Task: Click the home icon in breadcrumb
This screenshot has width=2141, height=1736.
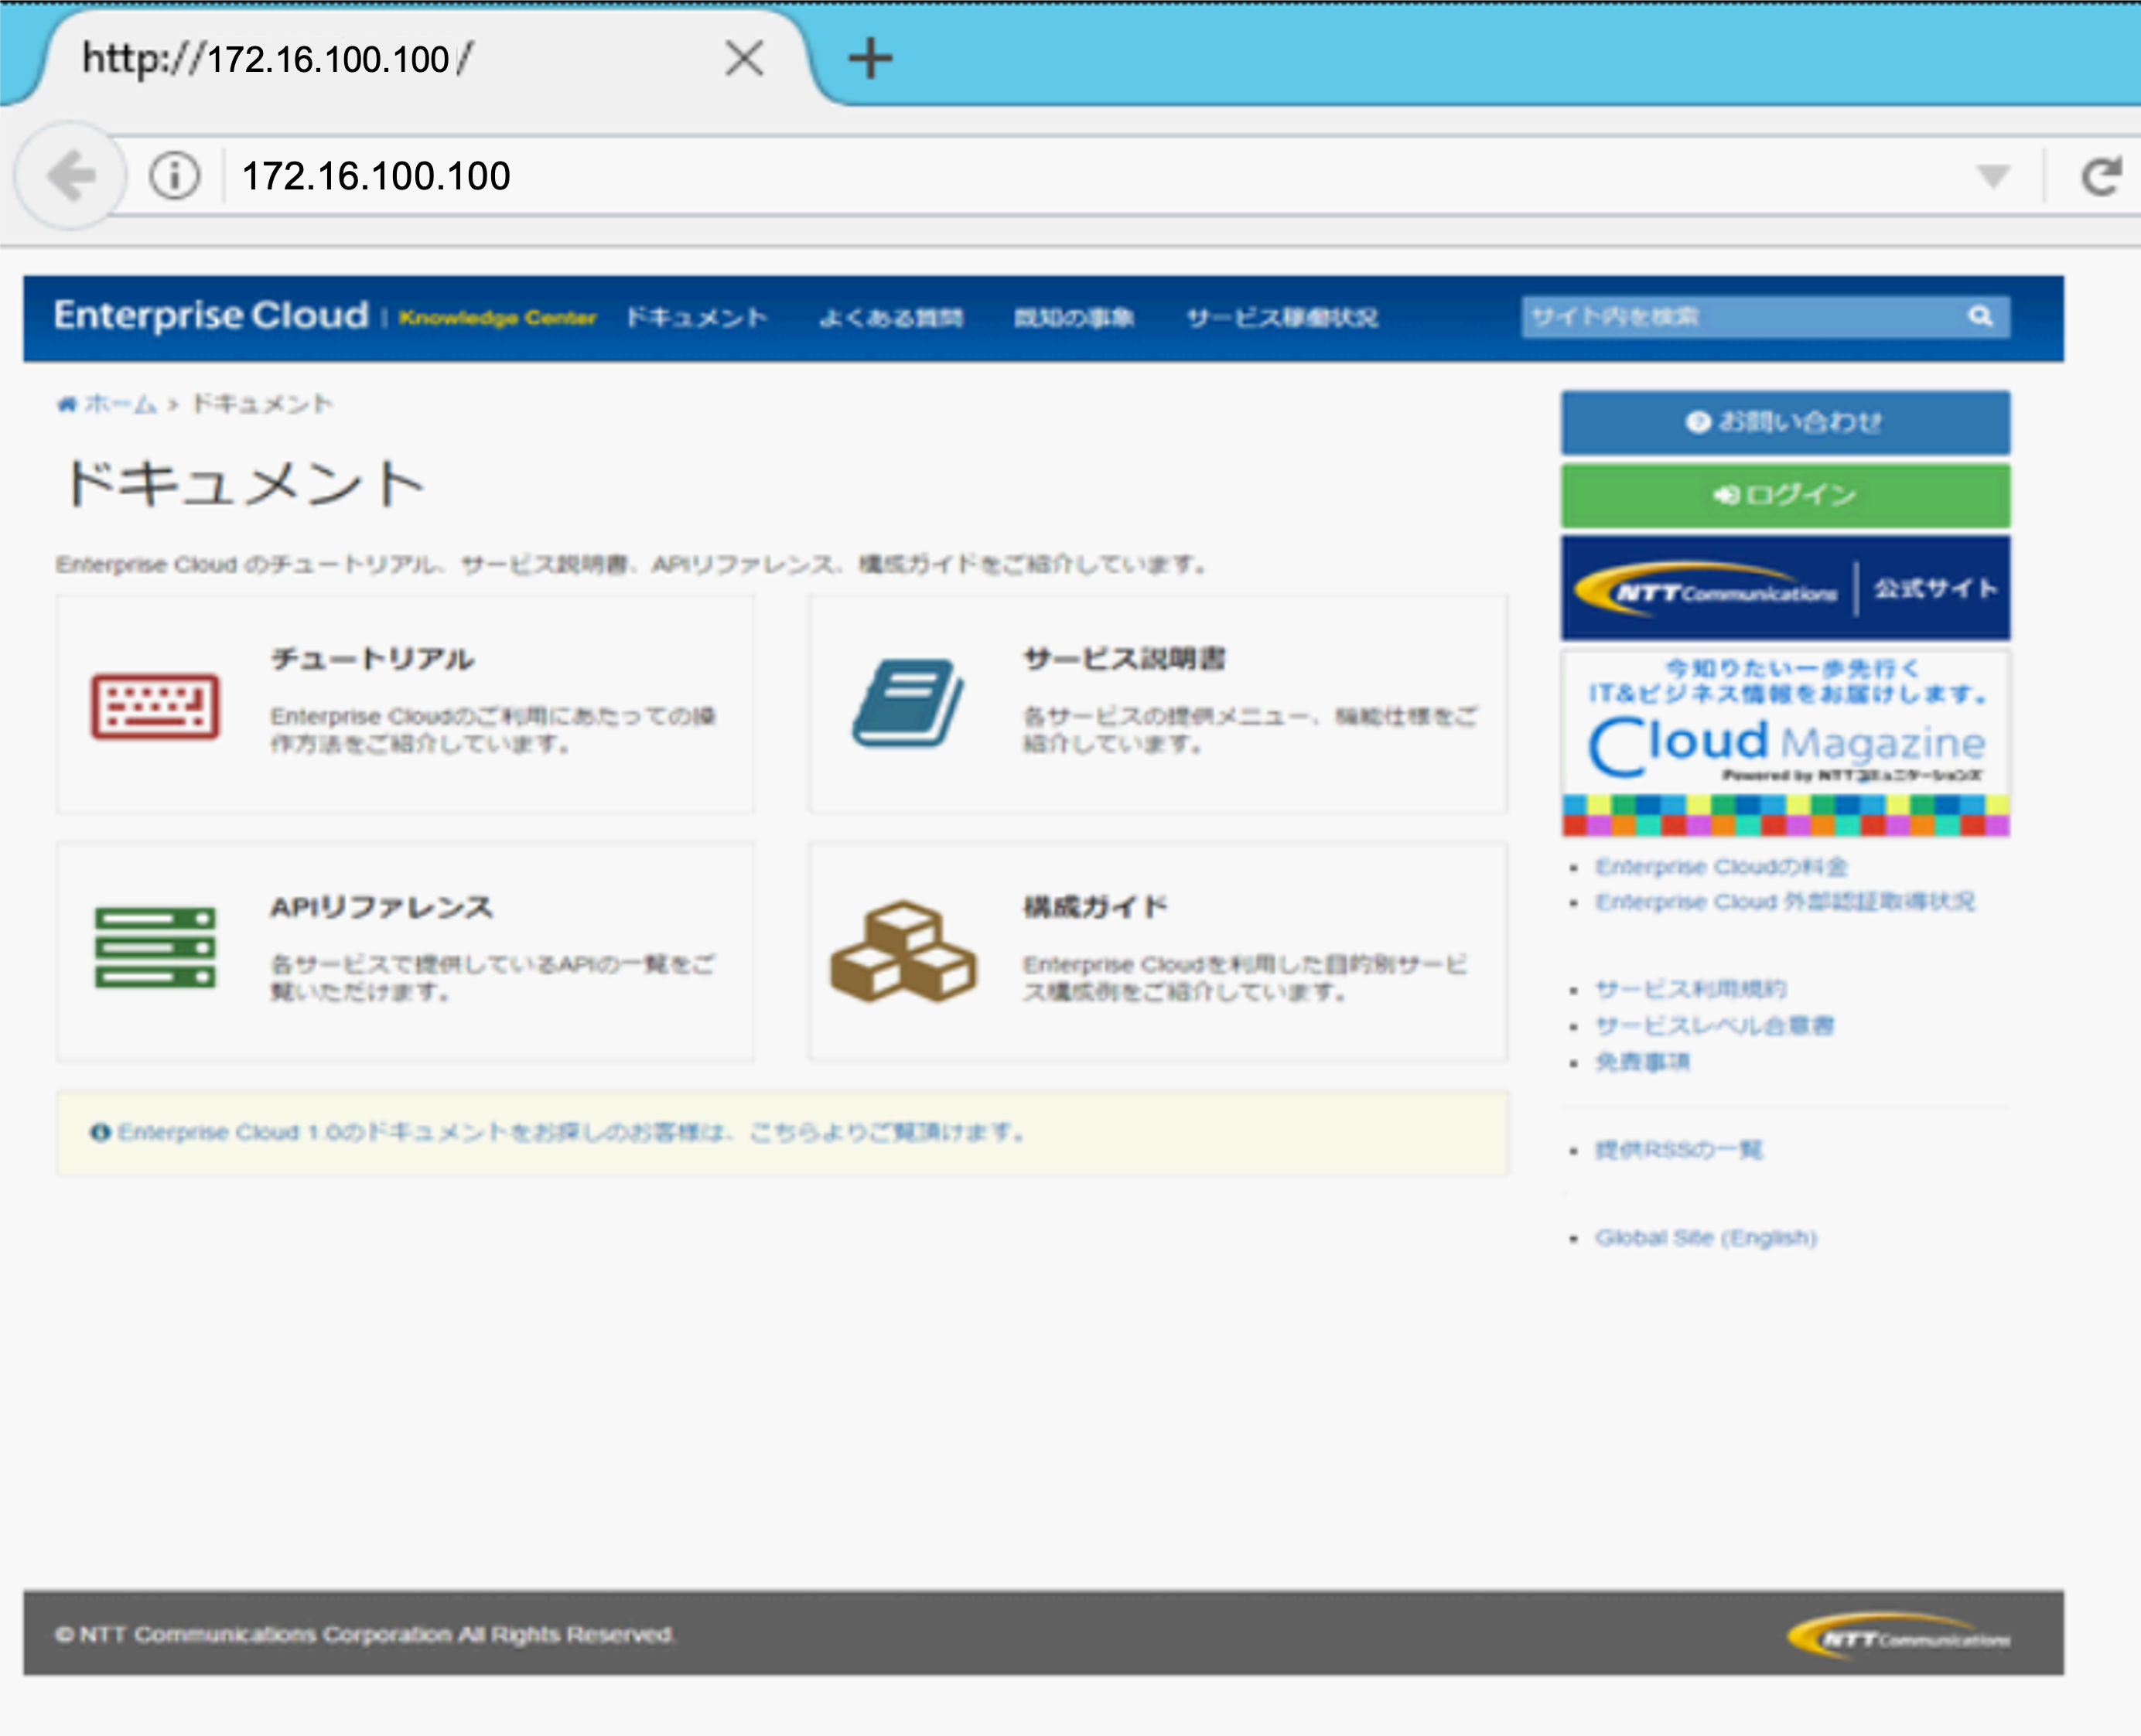Action: point(66,404)
